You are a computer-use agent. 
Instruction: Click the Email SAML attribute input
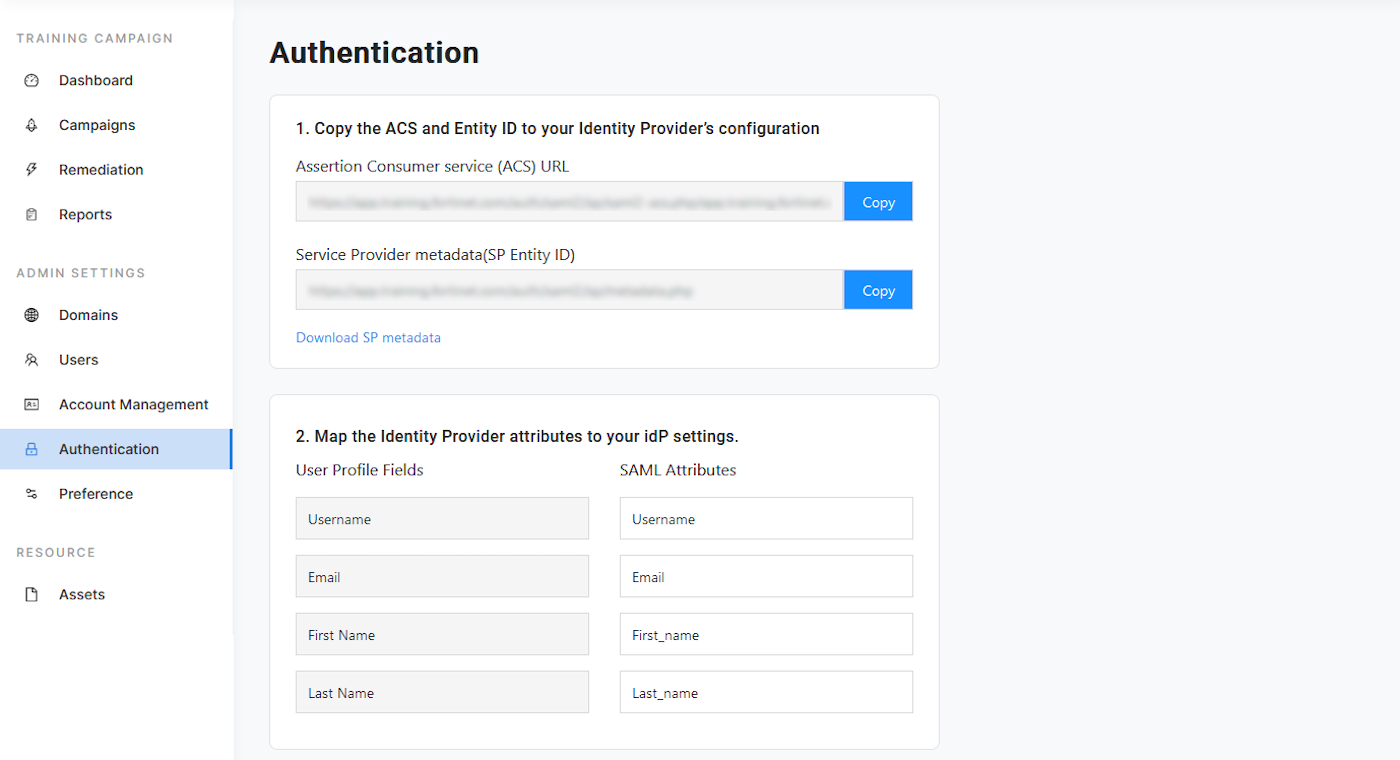766,576
